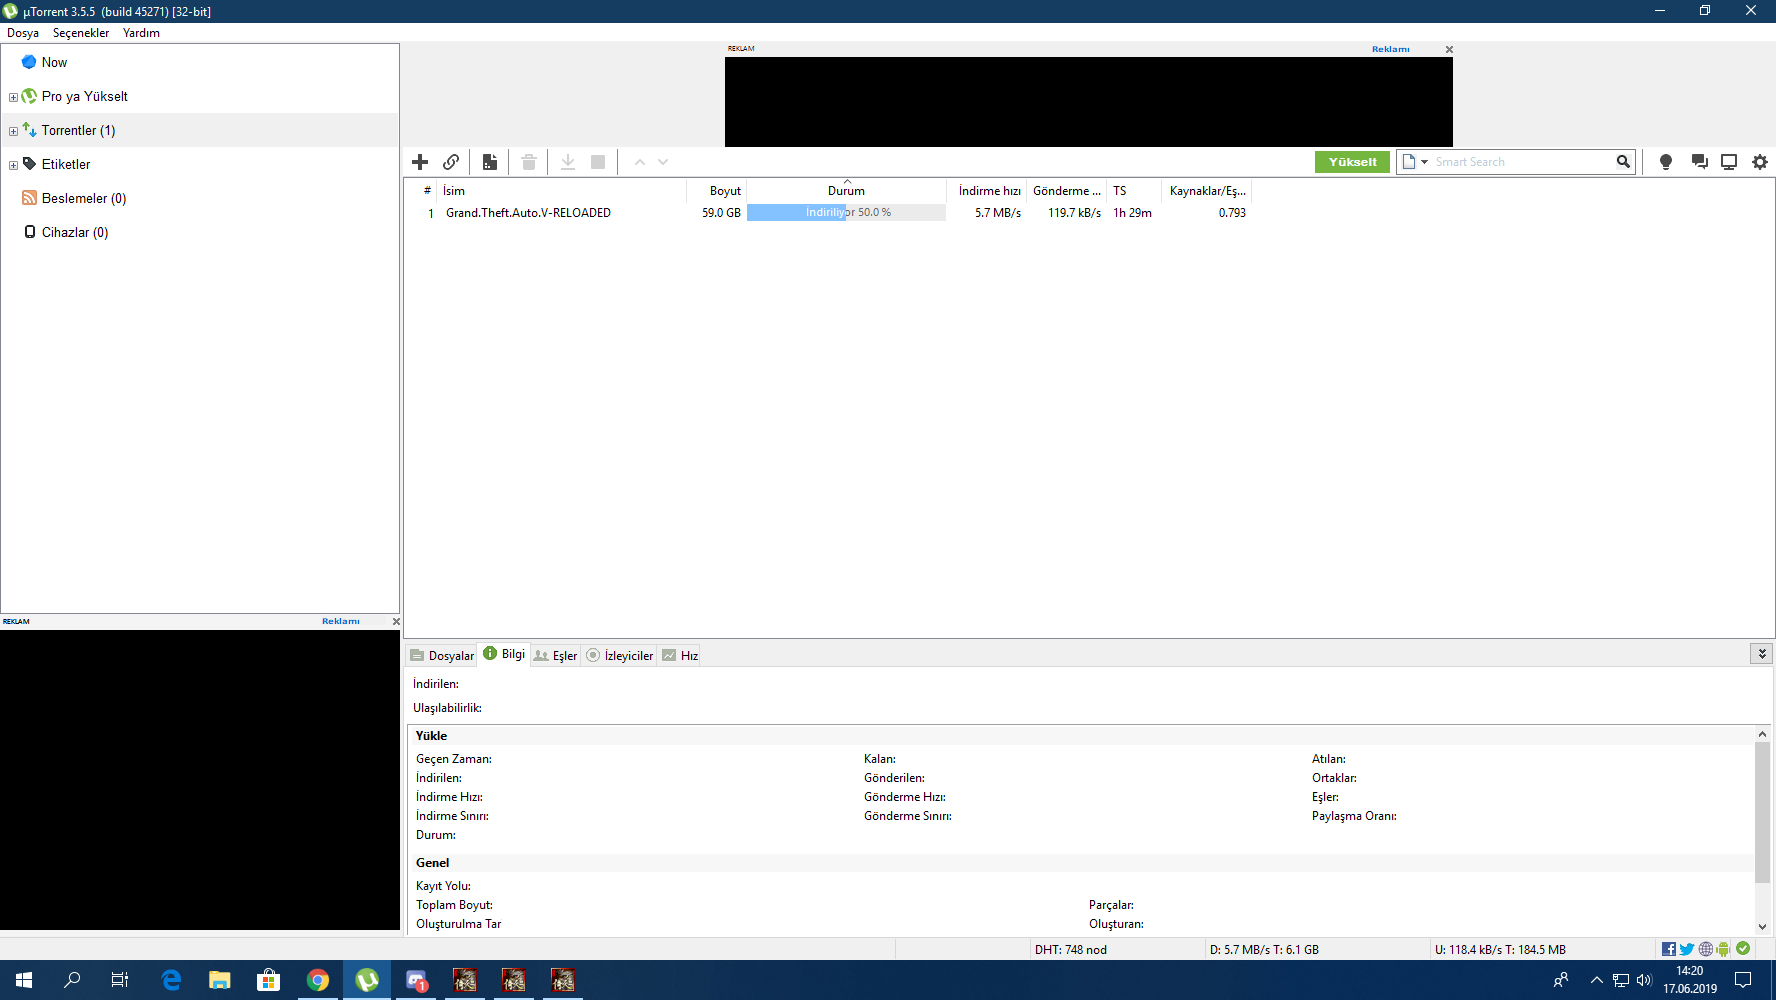
Task: Click the green Yükselt button
Action: pyautogui.click(x=1352, y=162)
